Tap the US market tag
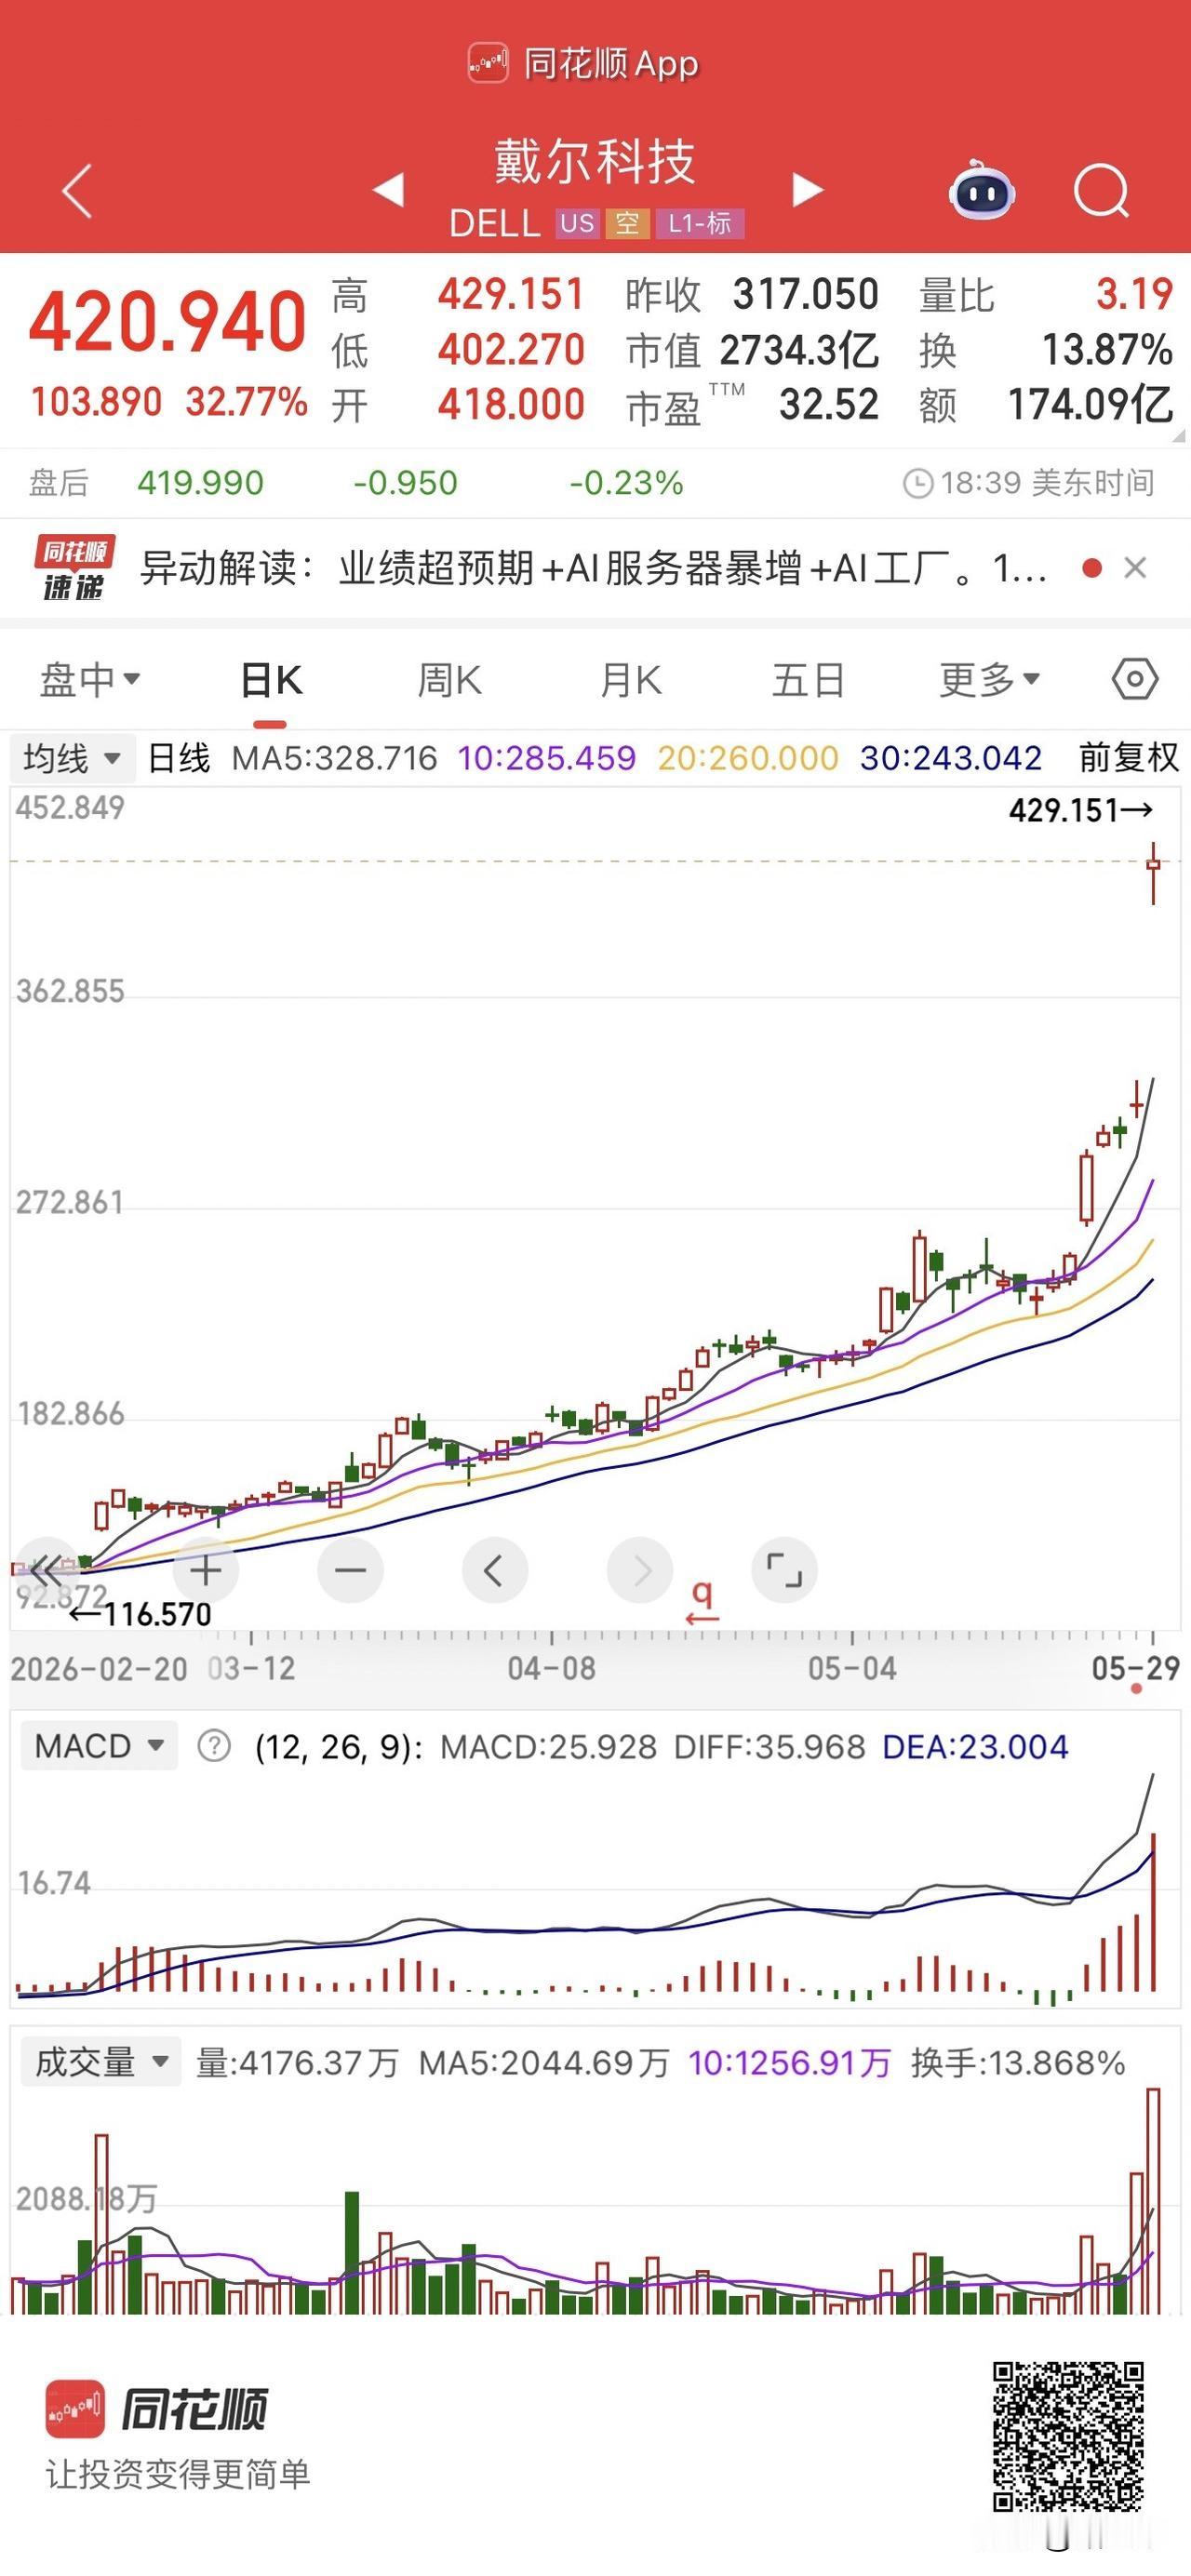This screenshot has width=1191, height=2576. point(577,223)
